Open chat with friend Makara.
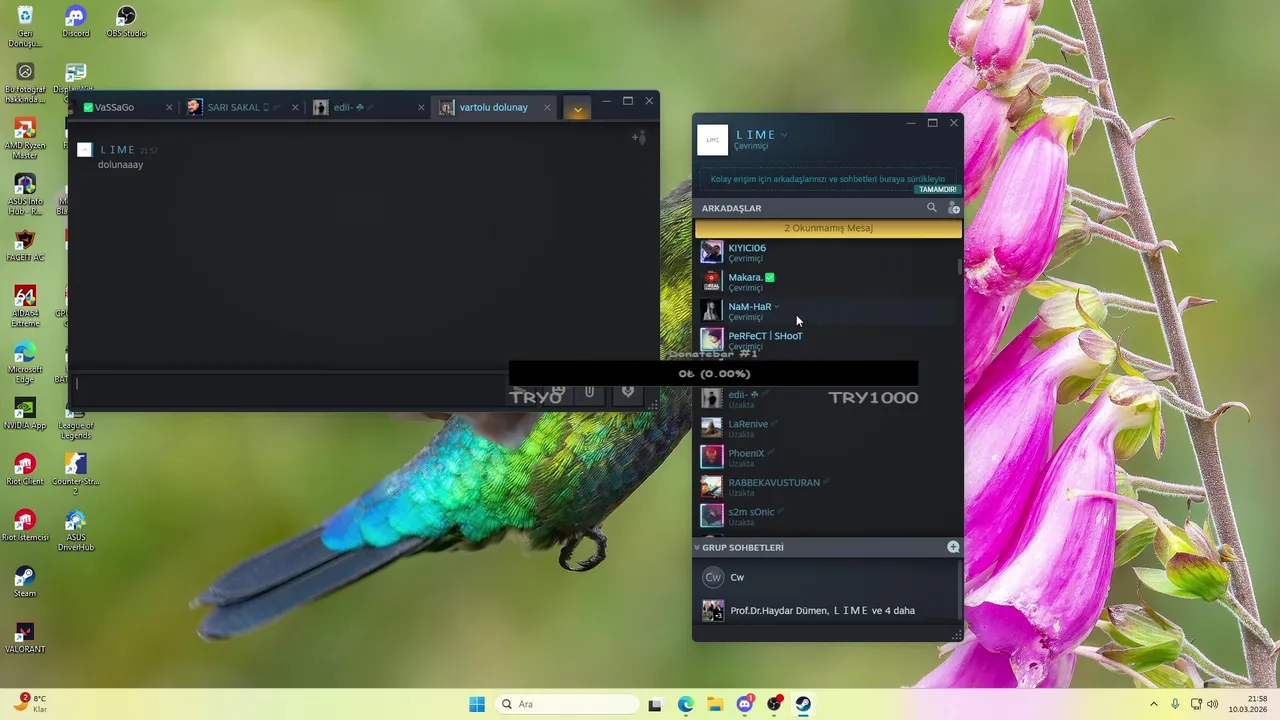 826,281
